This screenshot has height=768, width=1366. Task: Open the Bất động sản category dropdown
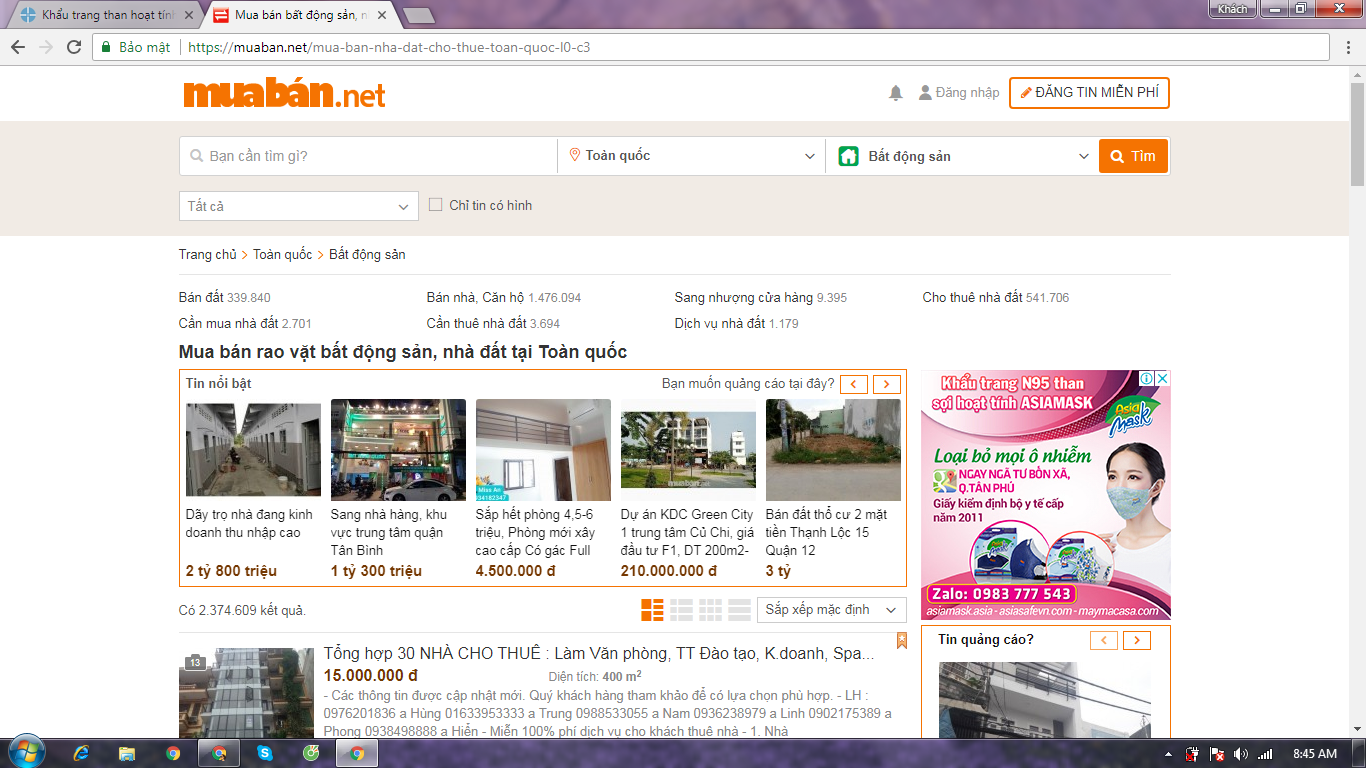coord(962,156)
